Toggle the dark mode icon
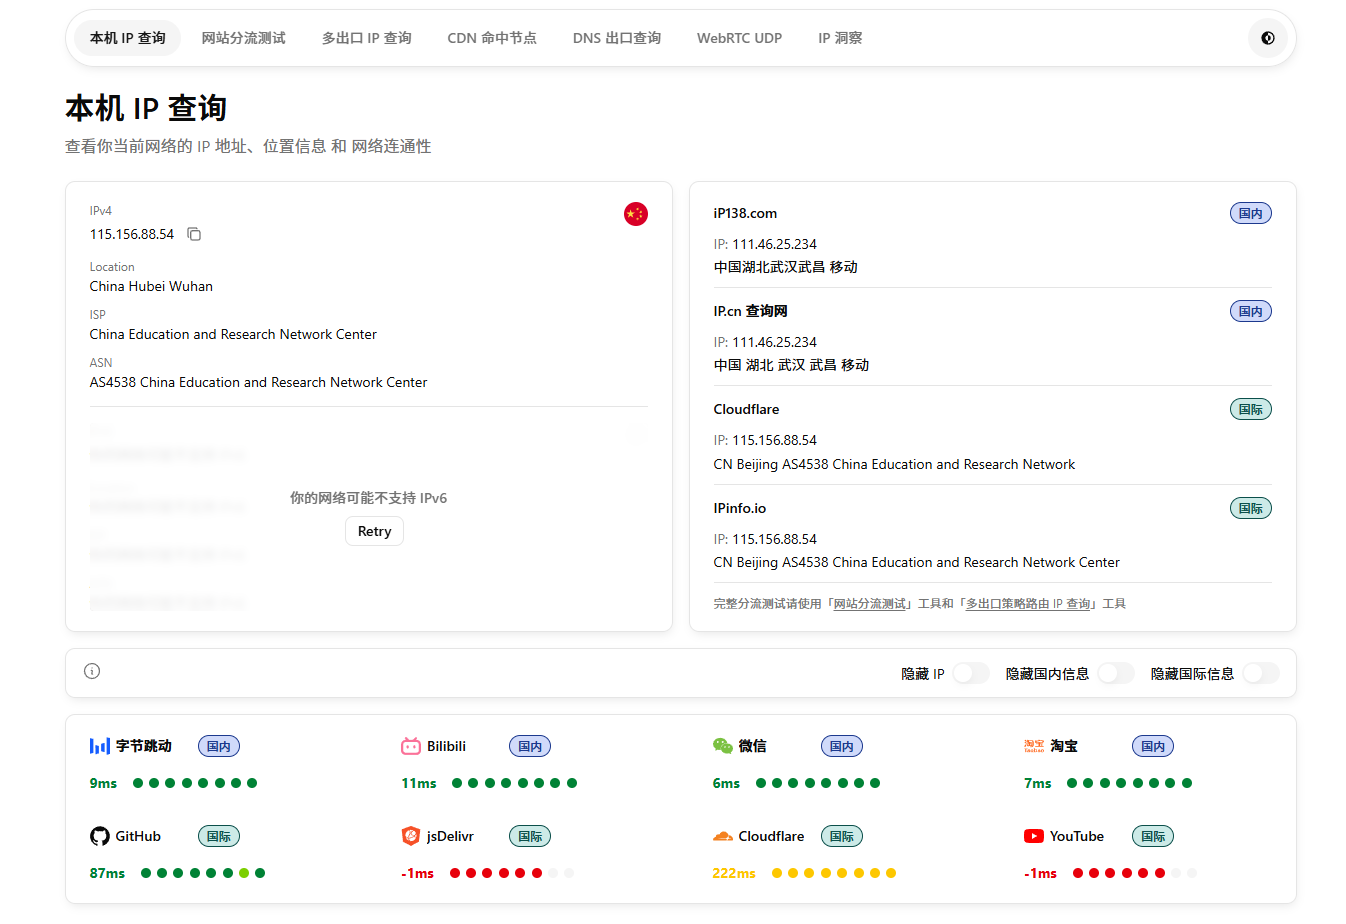 (x=1267, y=37)
